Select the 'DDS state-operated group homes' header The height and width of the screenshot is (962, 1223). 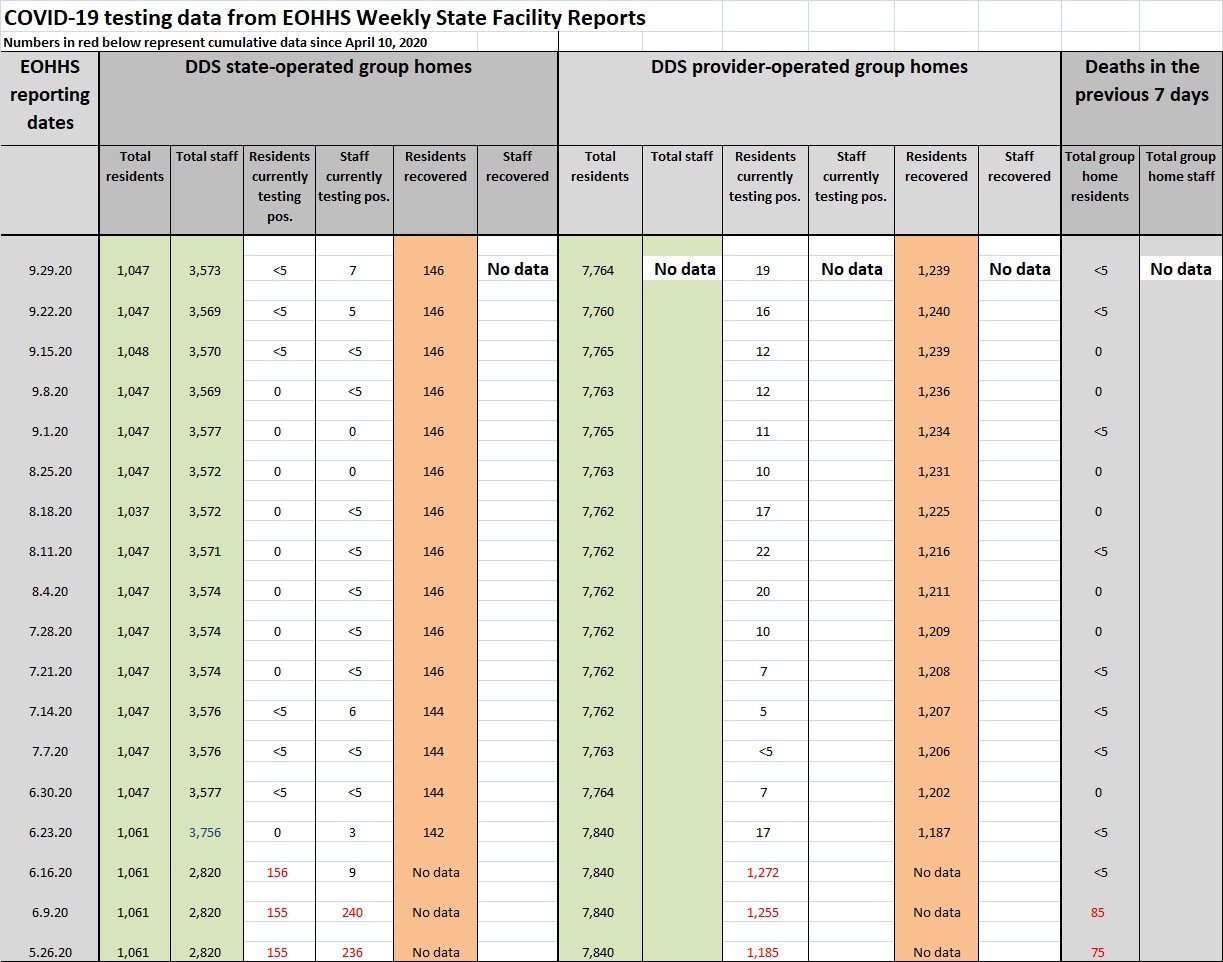(x=328, y=68)
